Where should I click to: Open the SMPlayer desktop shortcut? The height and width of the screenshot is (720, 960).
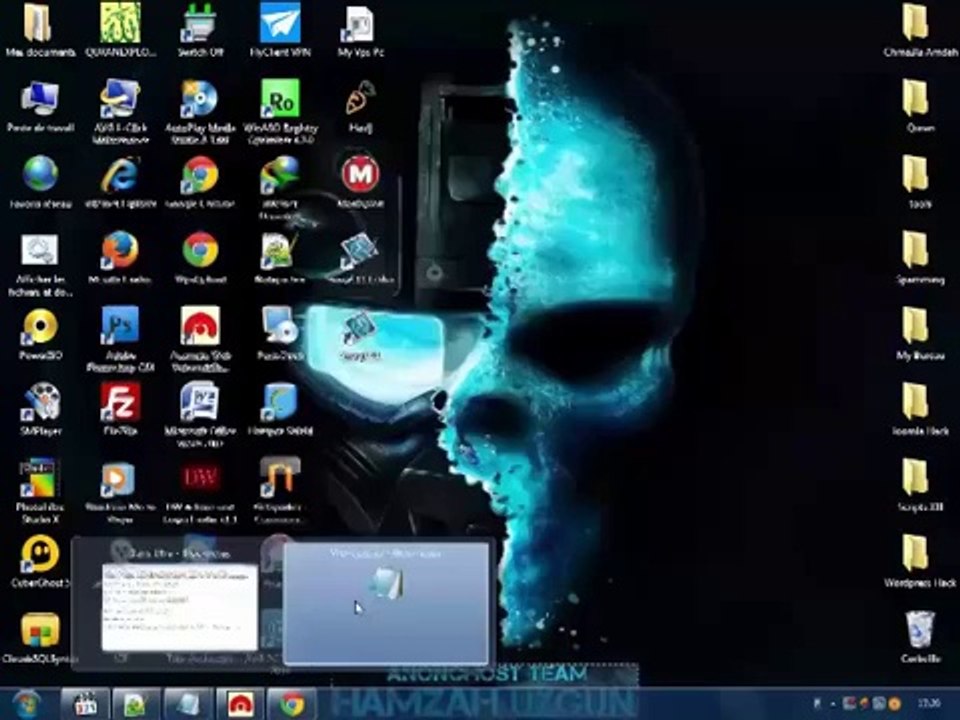tap(40, 403)
